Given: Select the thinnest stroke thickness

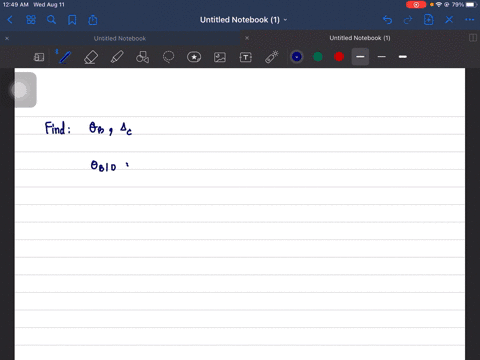Looking at the screenshot, I should 382,57.
